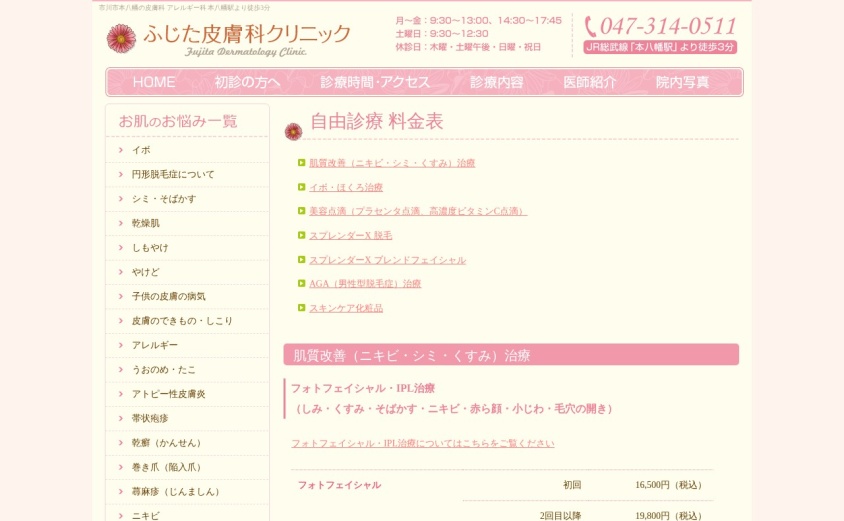The width and height of the screenshot is (844, 521).
Task: Open the スキンケア化粧品 link
Action: 346,308
